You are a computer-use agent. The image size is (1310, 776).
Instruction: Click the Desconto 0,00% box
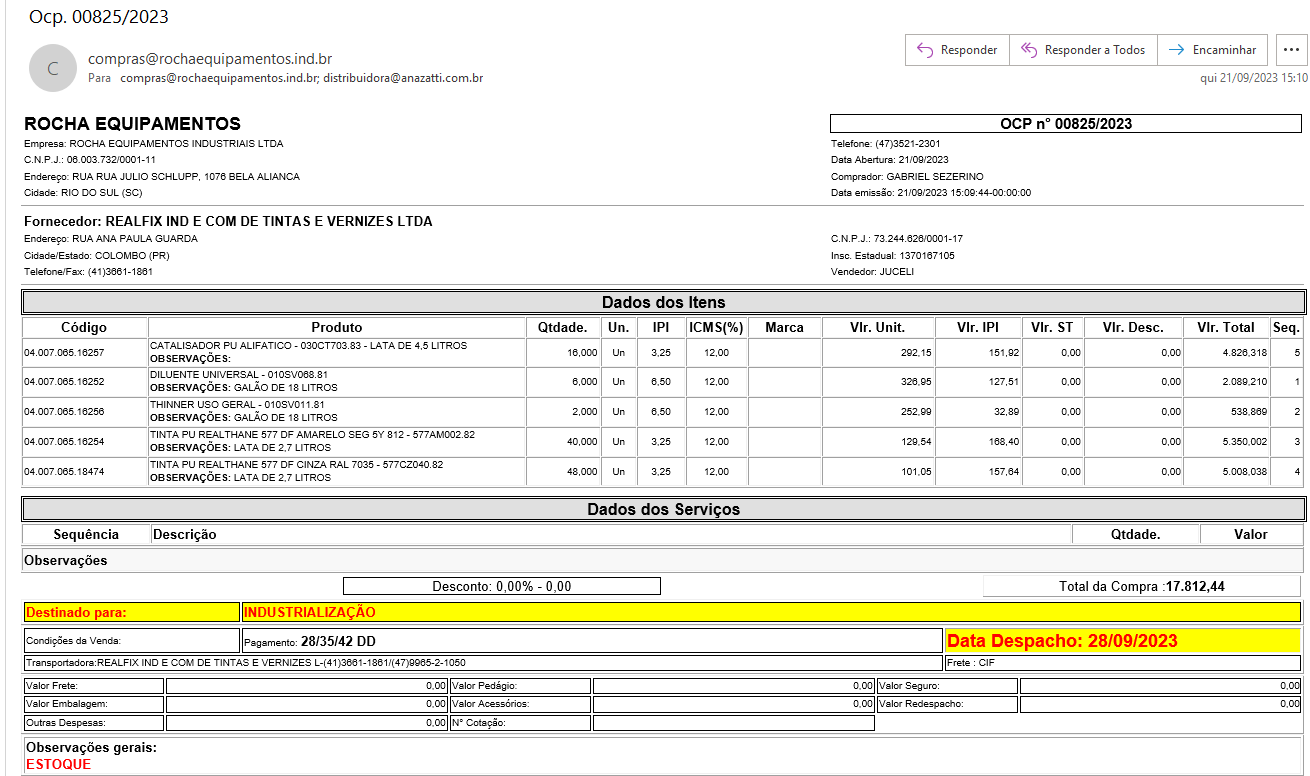click(501, 586)
